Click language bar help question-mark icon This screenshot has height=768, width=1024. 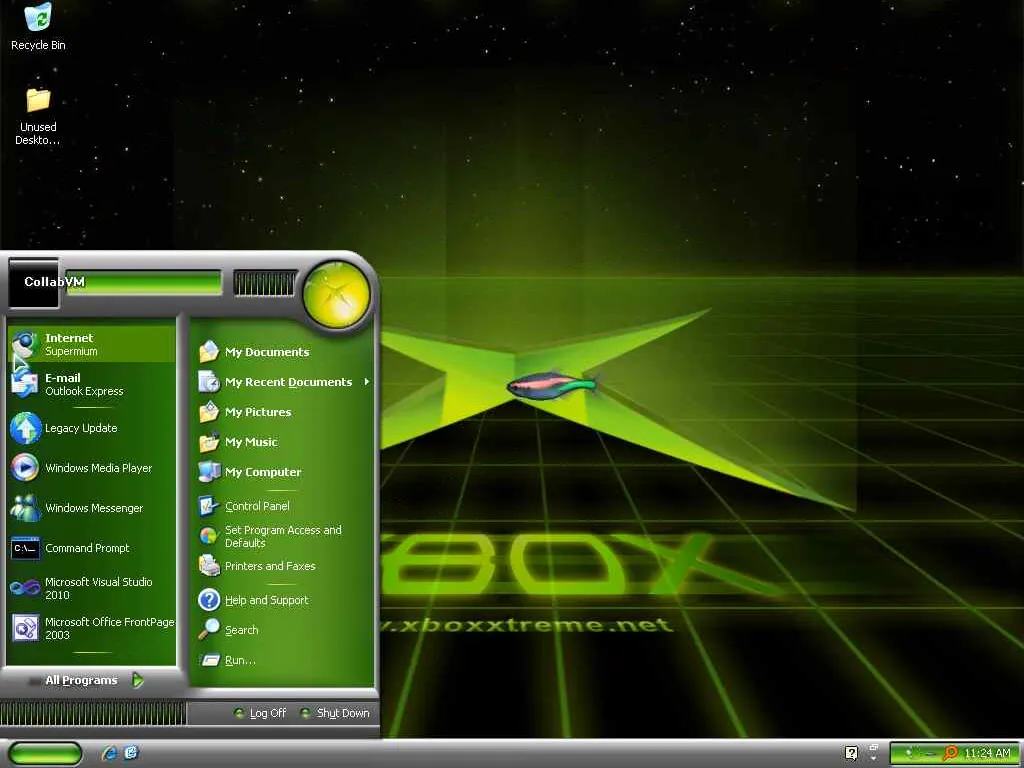click(851, 753)
